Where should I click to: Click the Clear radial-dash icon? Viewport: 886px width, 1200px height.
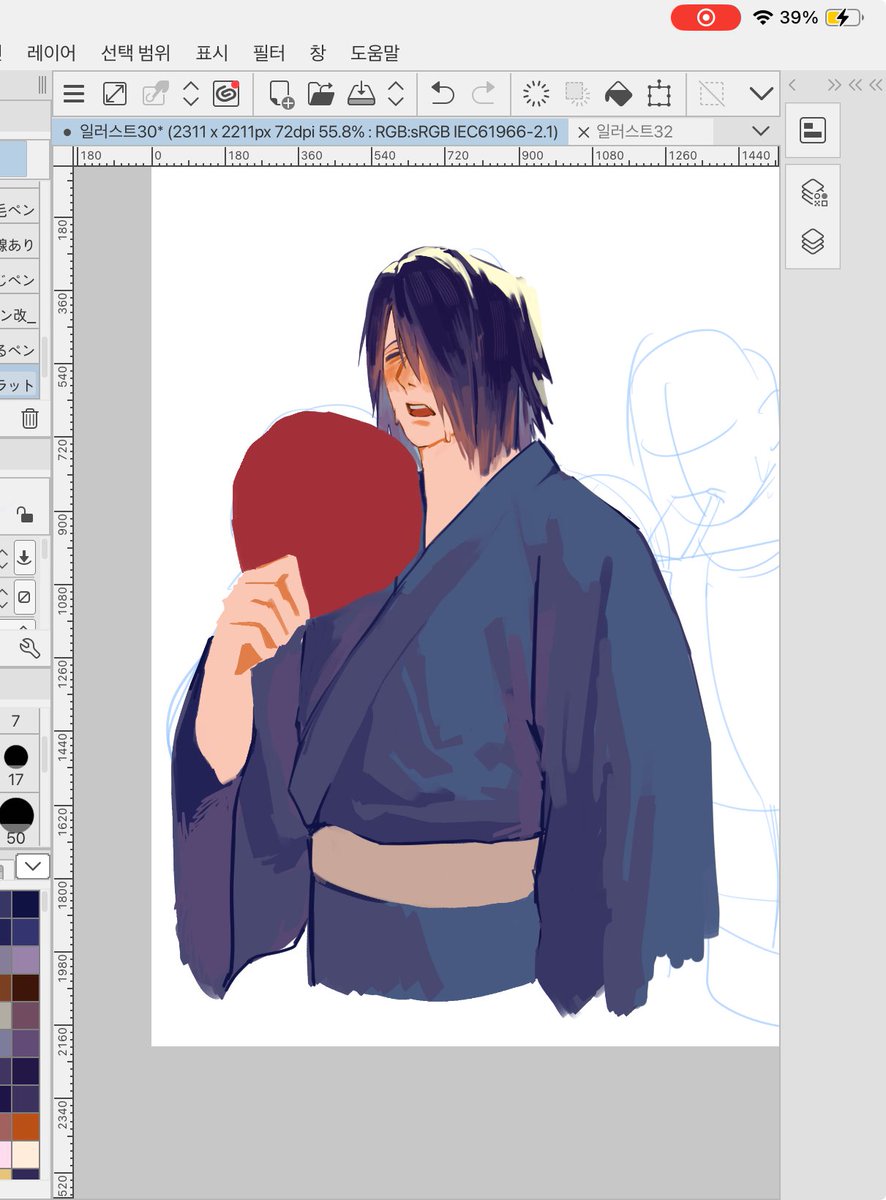(x=537, y=94)
